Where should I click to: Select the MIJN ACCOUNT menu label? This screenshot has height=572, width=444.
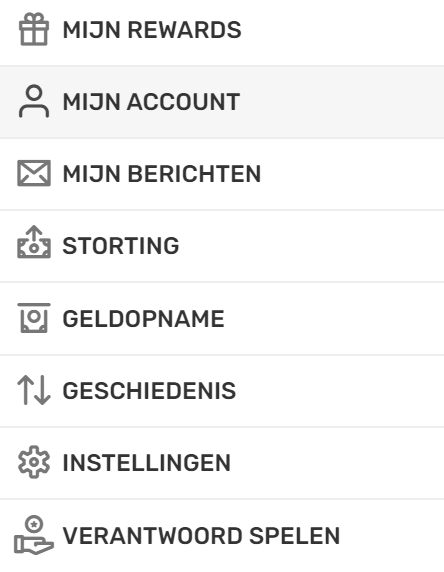click(151, 101)
